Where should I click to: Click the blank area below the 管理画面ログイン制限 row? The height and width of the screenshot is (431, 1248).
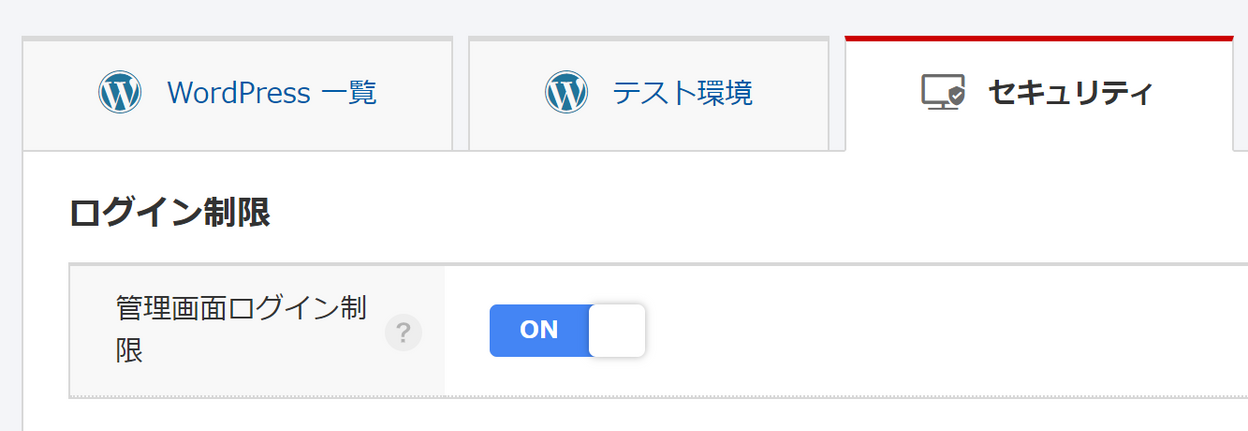coord(635,415)
